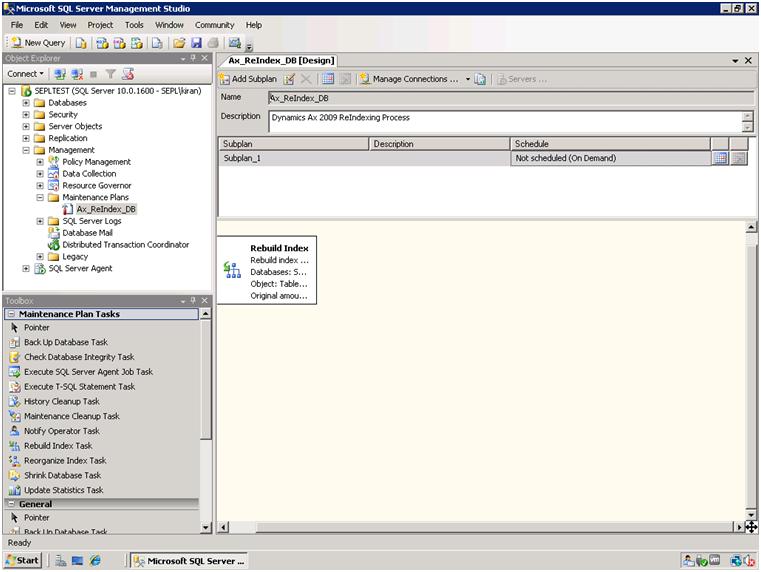Click the Add Subplan button

coord(248,79)
